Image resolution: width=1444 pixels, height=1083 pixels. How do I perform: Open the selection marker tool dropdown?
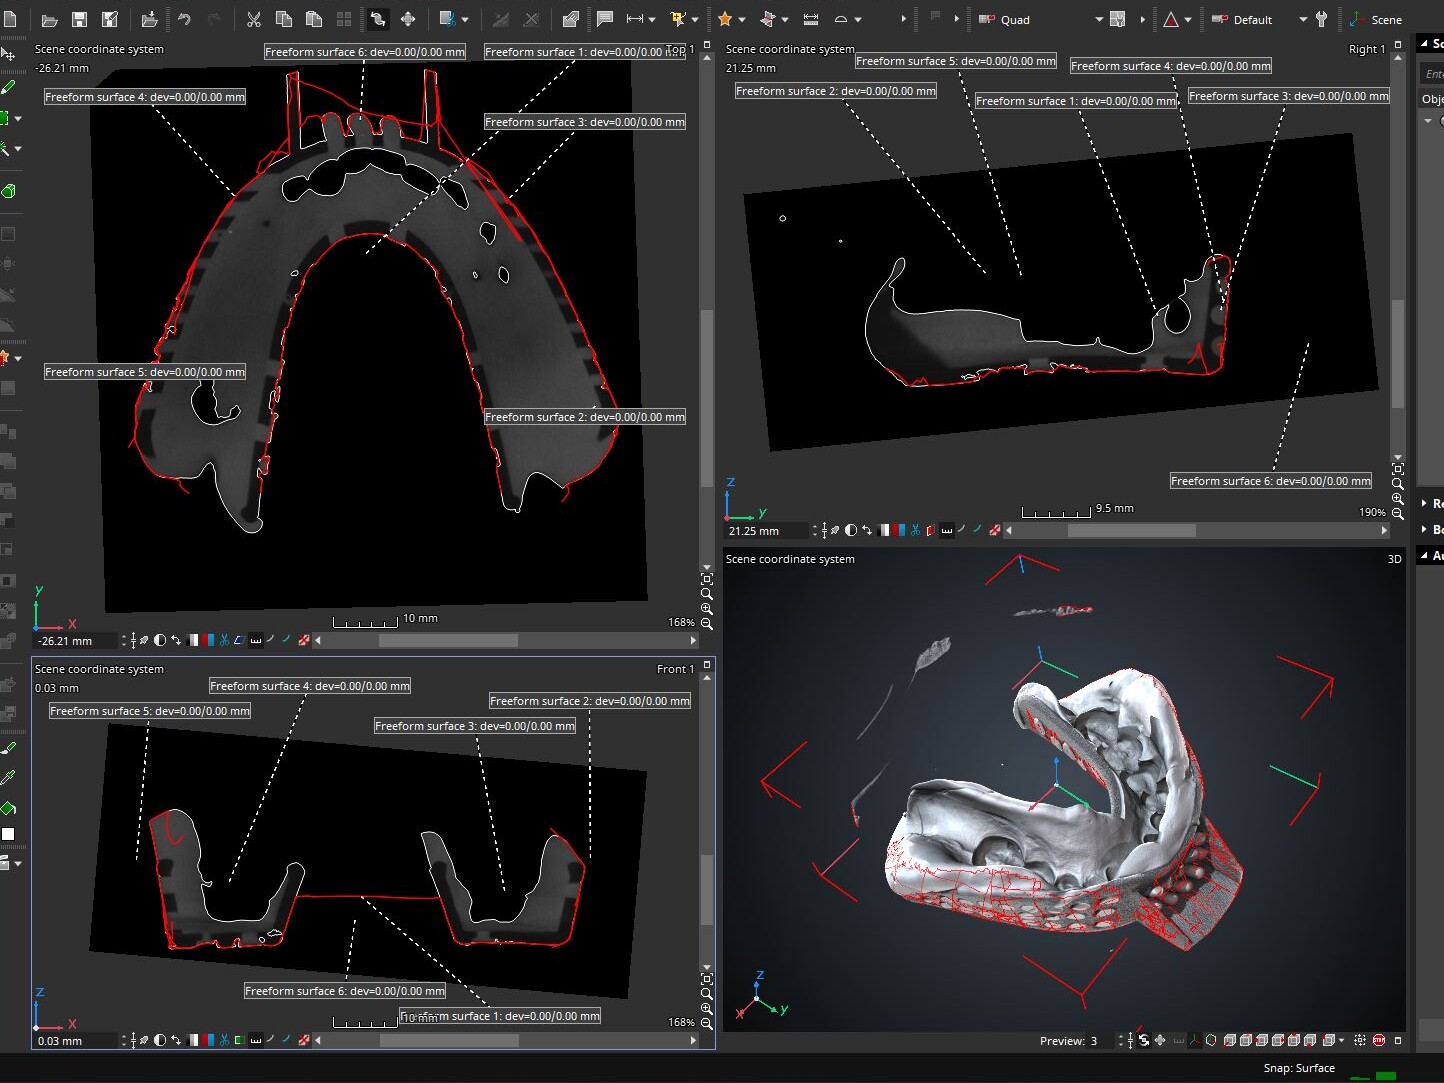(x=695, y=19)
